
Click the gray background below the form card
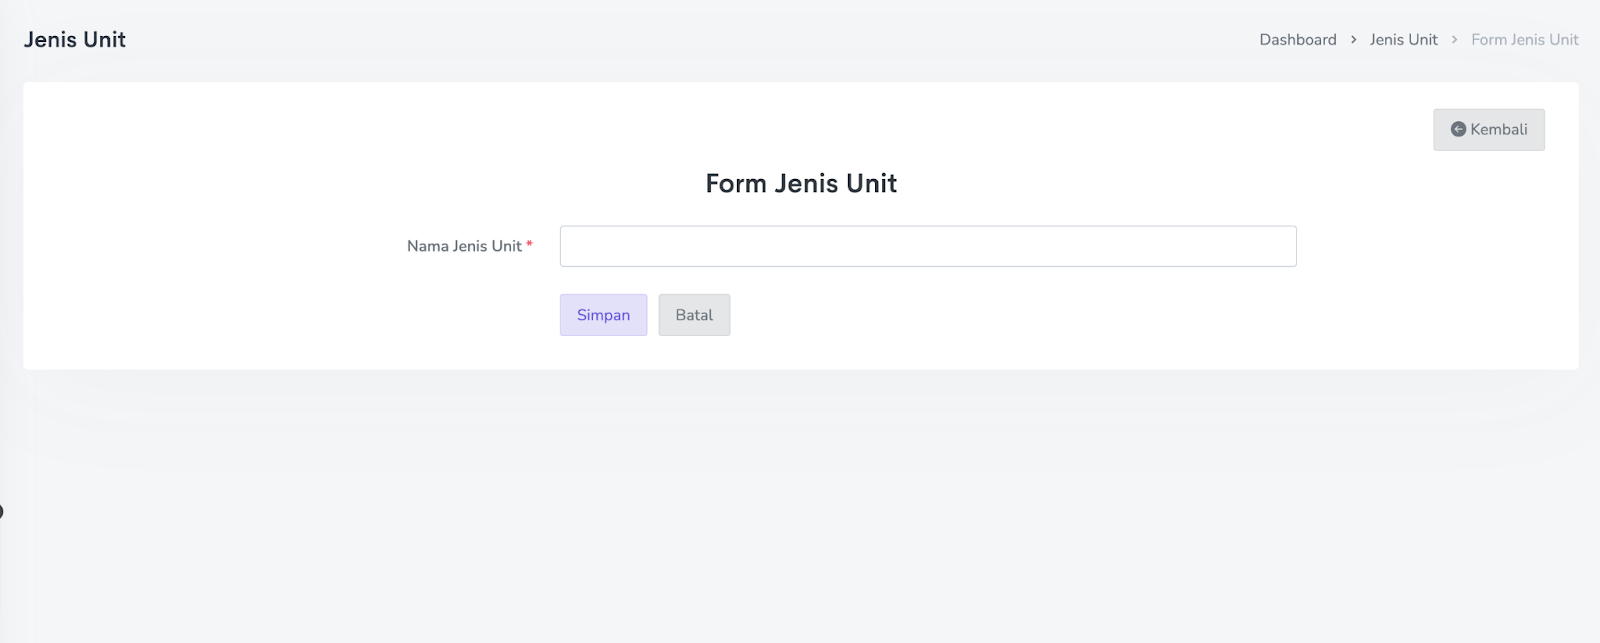800,500
